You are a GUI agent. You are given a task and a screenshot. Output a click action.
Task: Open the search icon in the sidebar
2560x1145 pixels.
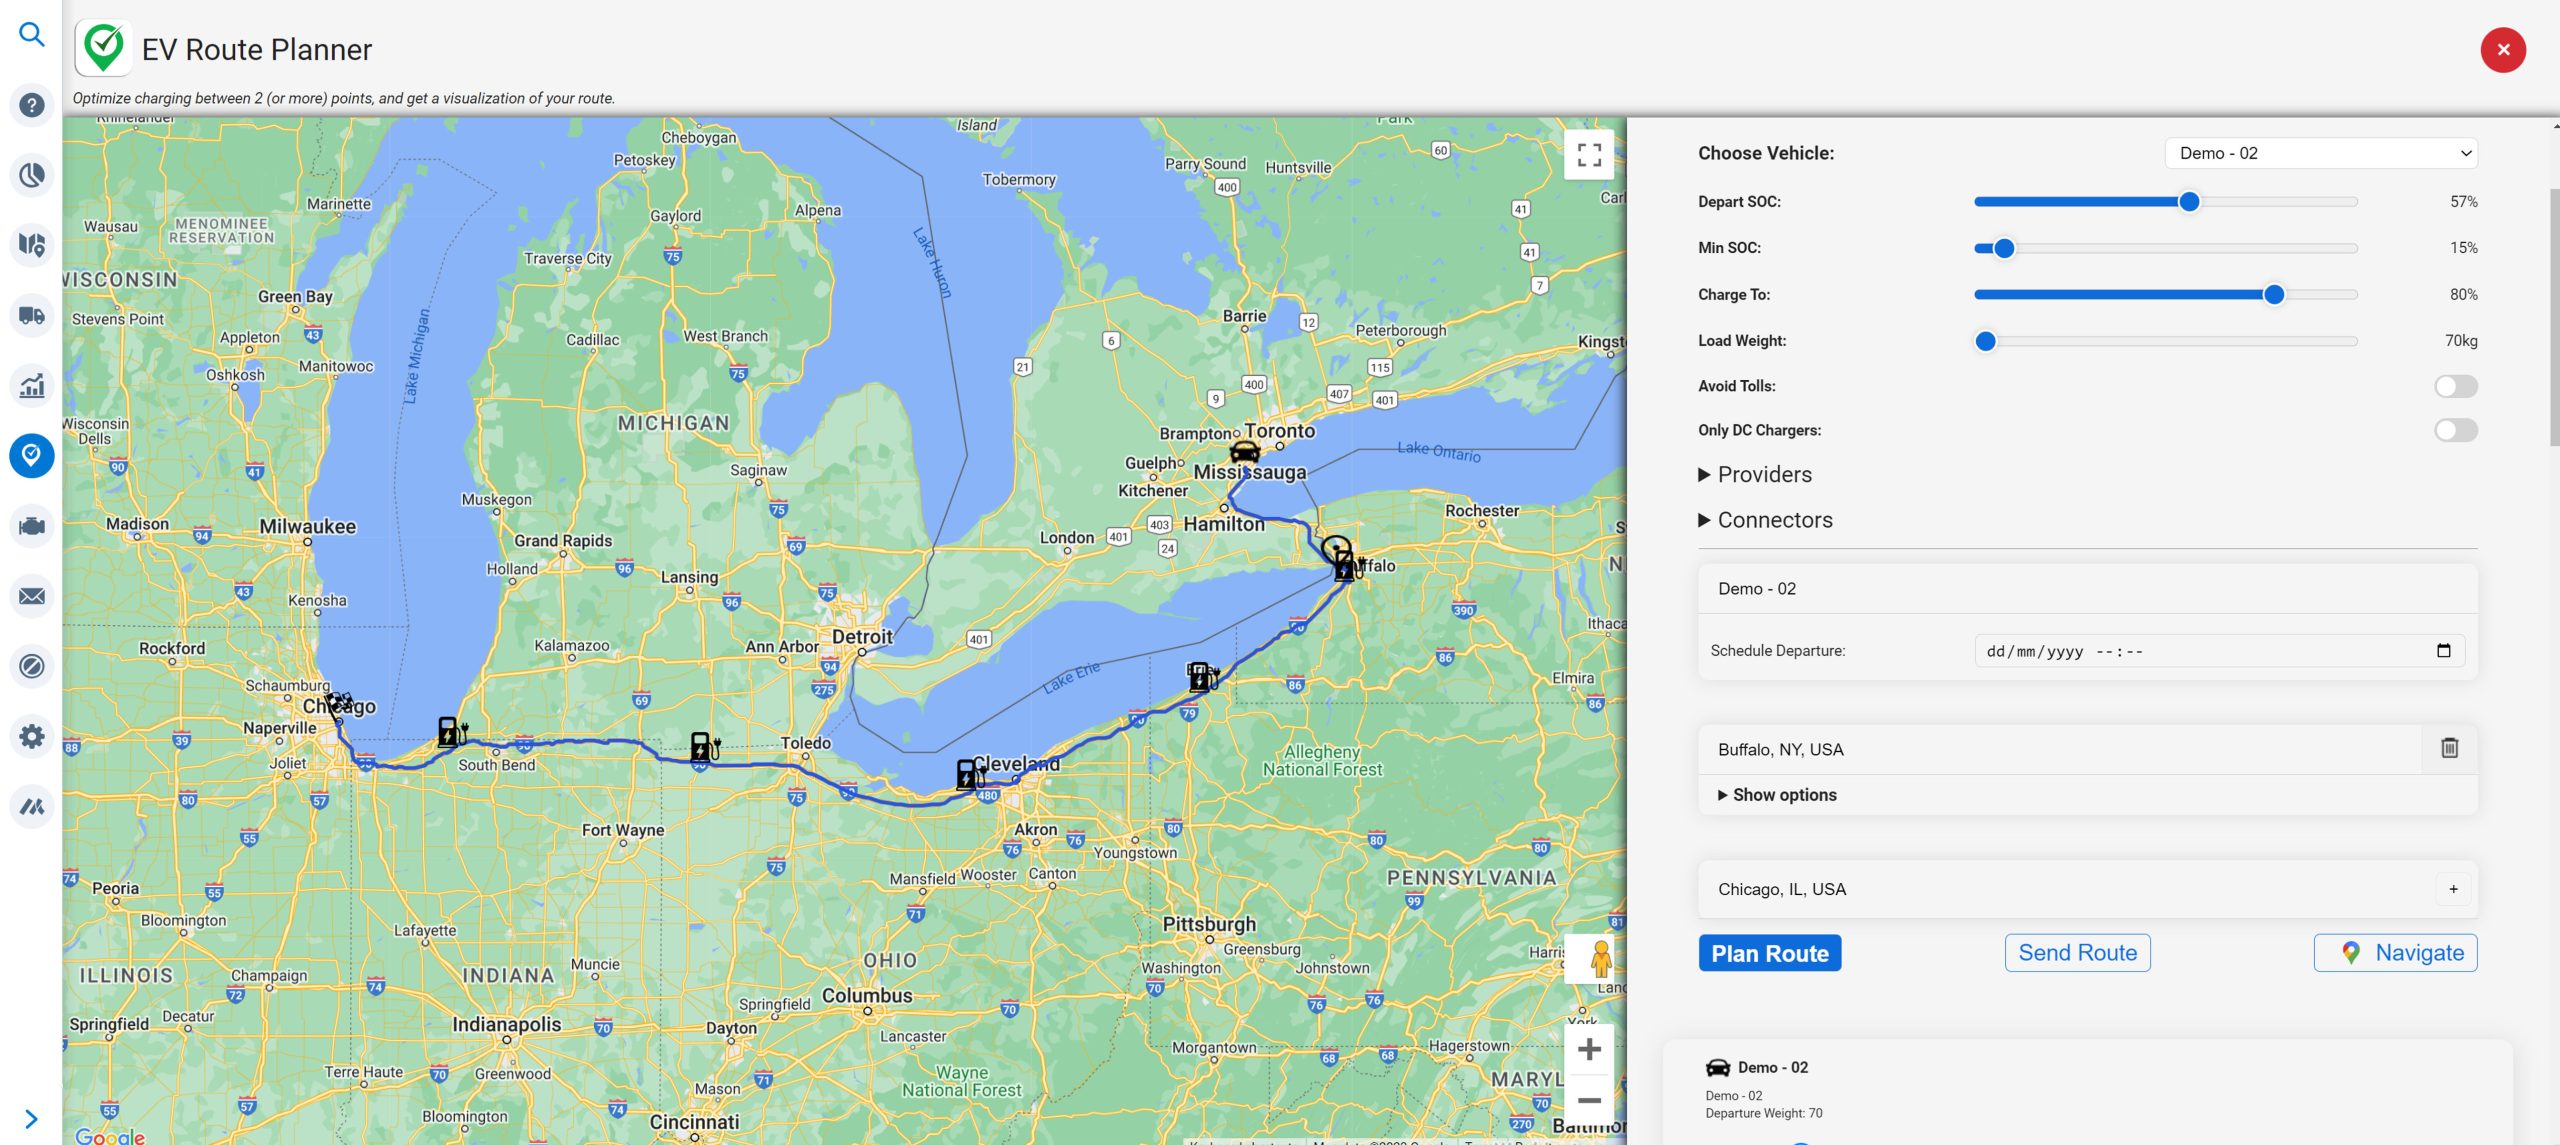32,35
